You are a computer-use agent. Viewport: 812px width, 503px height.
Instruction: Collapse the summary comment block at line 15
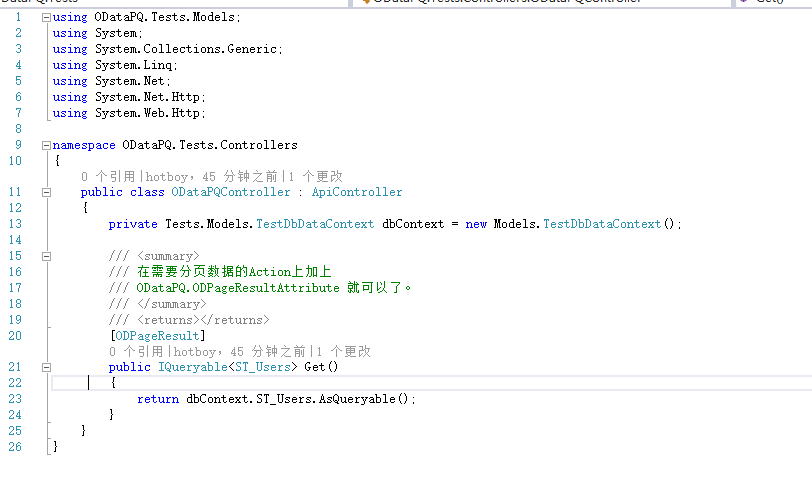pyautogui.click(x=46, y=256)
